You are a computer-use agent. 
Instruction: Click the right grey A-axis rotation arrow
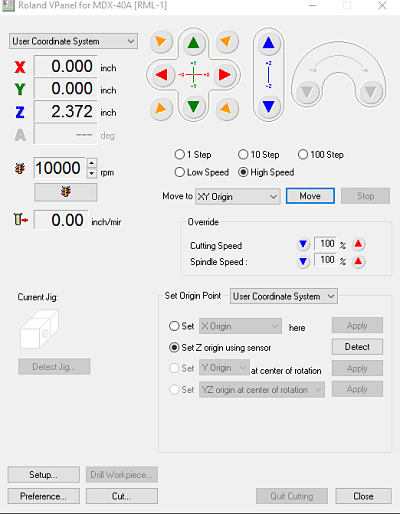point(371,92)
